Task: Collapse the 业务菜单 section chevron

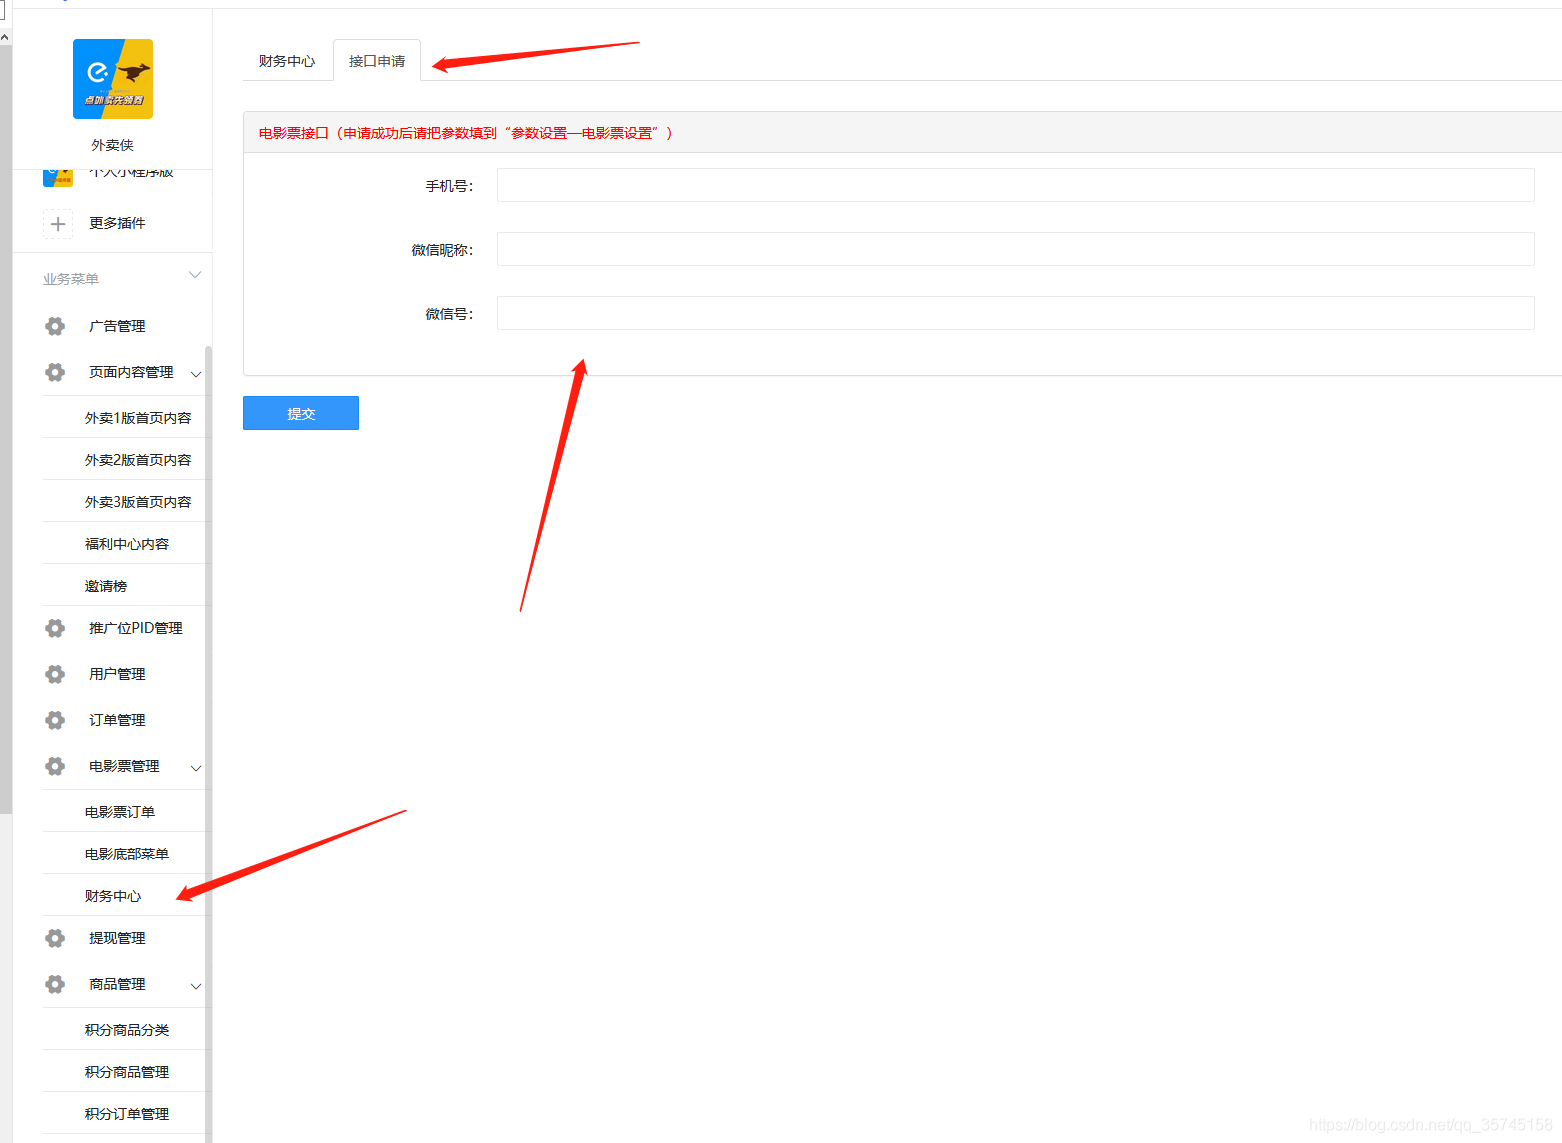Action: (195, 275)
